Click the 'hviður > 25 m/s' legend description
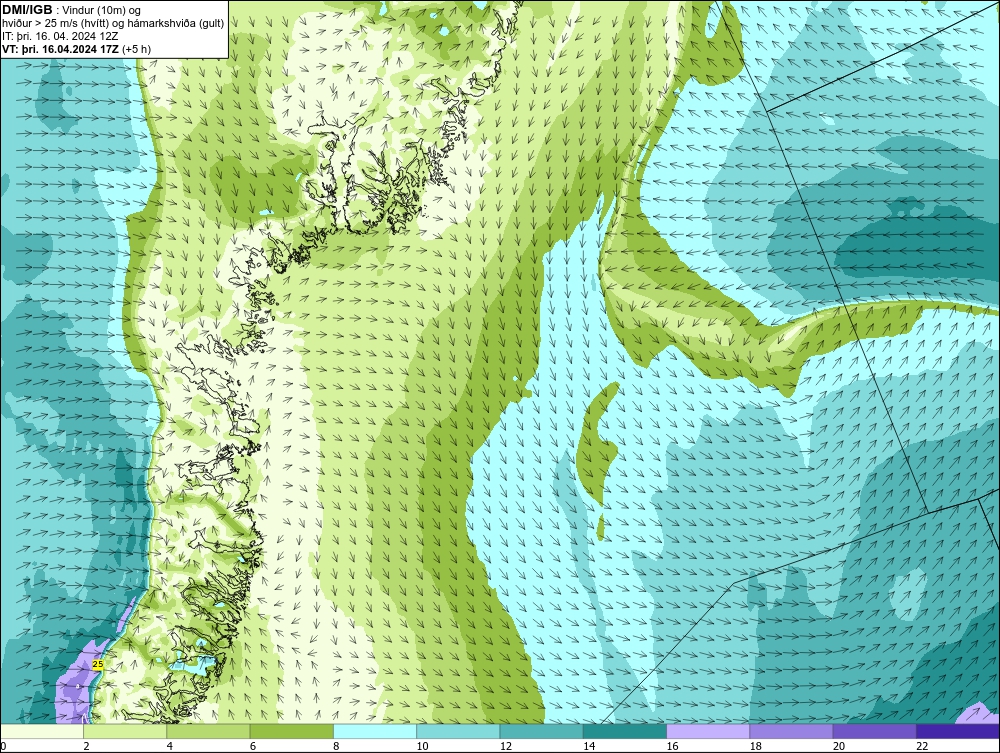The image size is (1000, 753). (113, 23)
